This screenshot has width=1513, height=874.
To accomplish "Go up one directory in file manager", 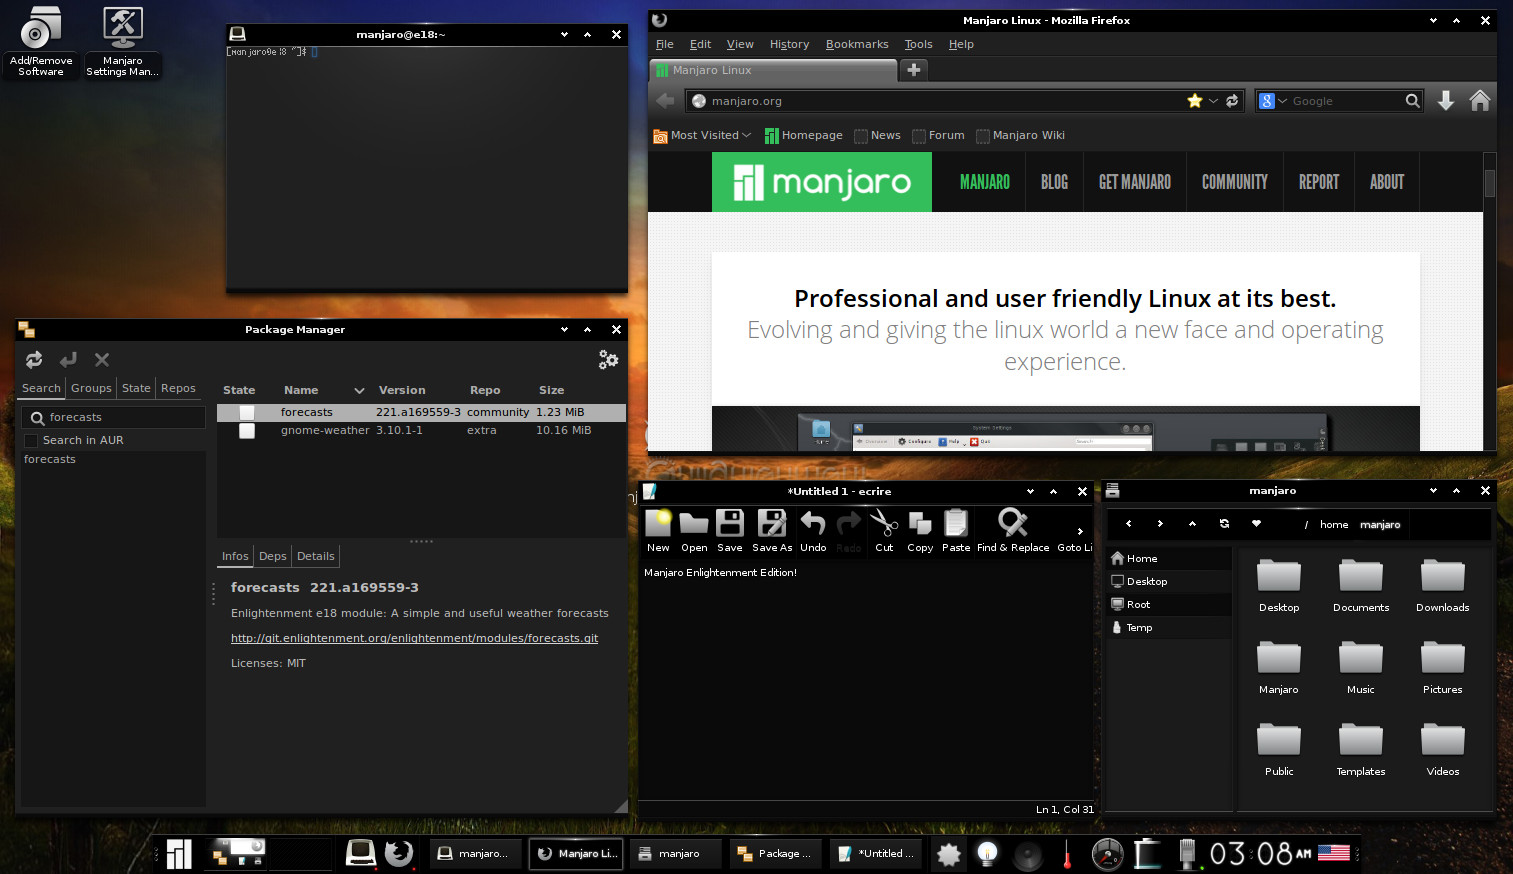I will coord(1192,524).
